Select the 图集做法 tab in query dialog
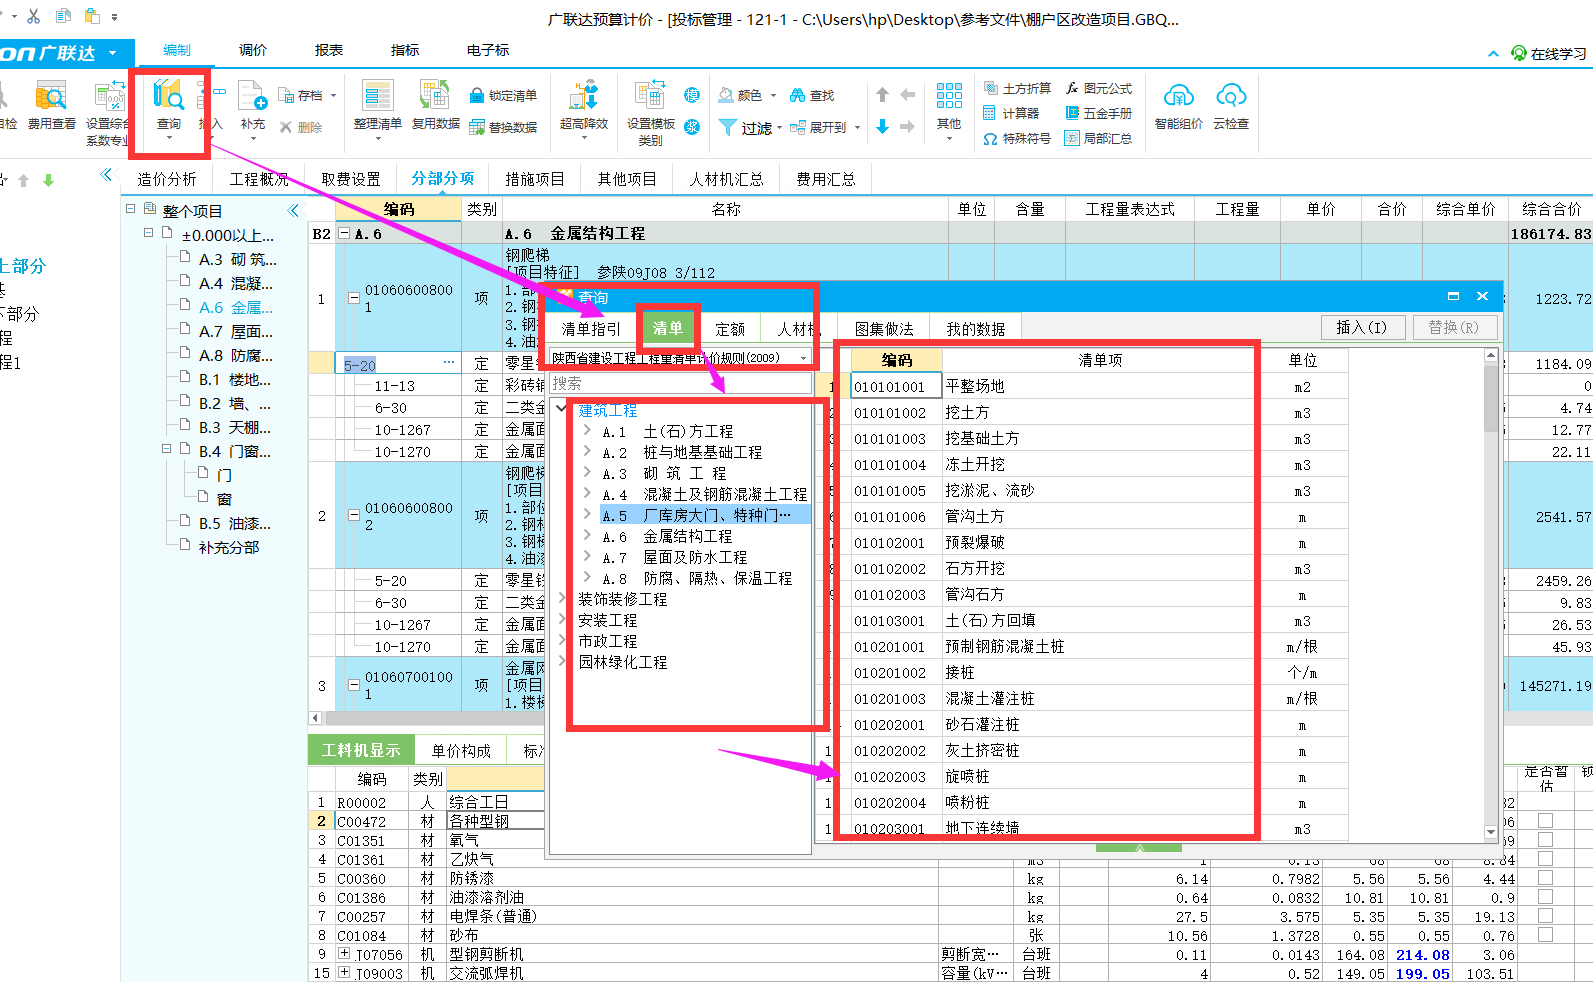 (884, 328)
